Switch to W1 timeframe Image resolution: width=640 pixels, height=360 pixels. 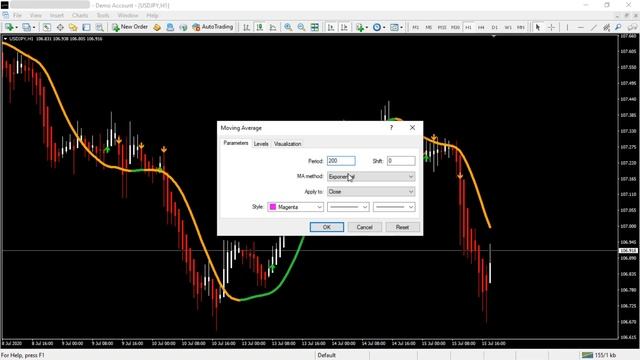508,27
